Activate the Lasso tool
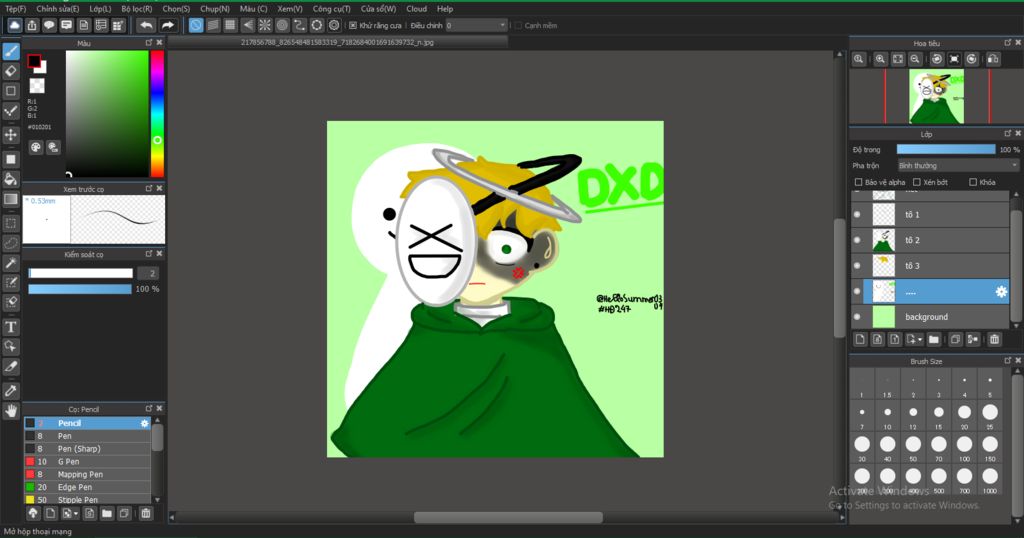This screenshot has height=538, width=1024. (x=11, y=243)
